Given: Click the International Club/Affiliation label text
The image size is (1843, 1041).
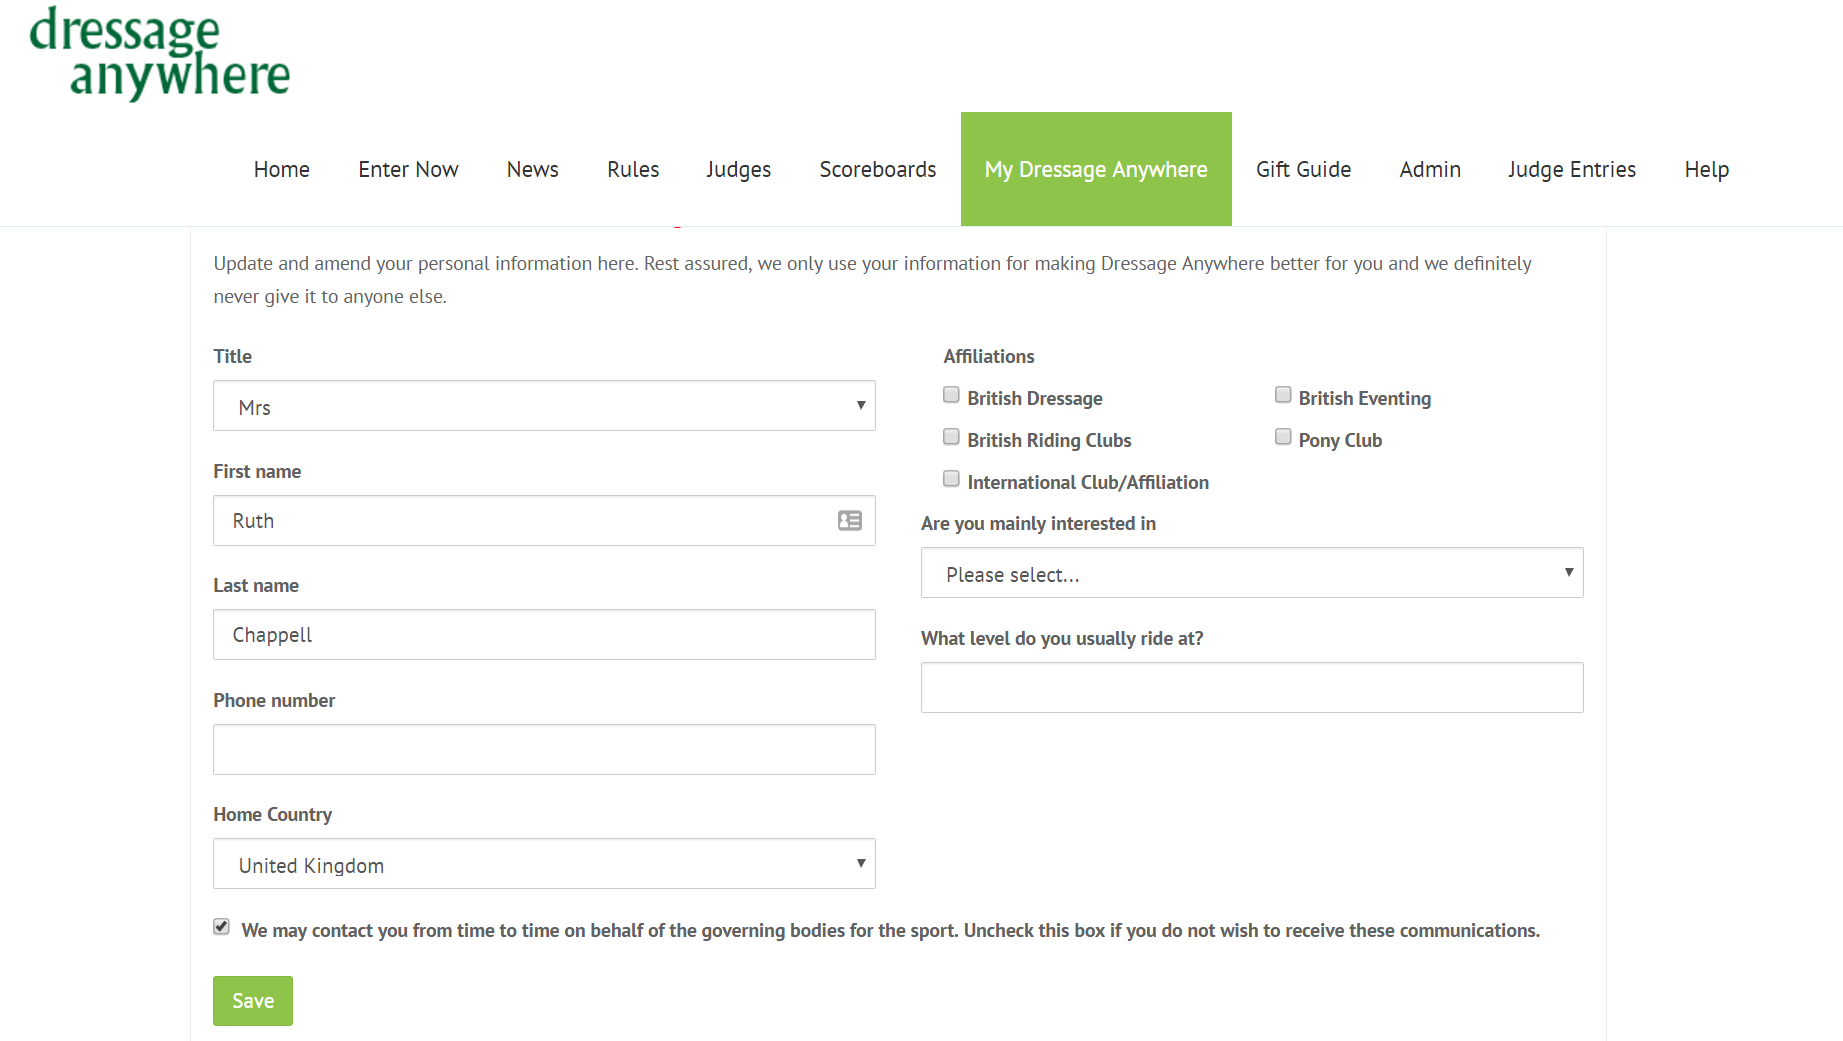Looking at the screenshot, I should [x=1088, y=482].
